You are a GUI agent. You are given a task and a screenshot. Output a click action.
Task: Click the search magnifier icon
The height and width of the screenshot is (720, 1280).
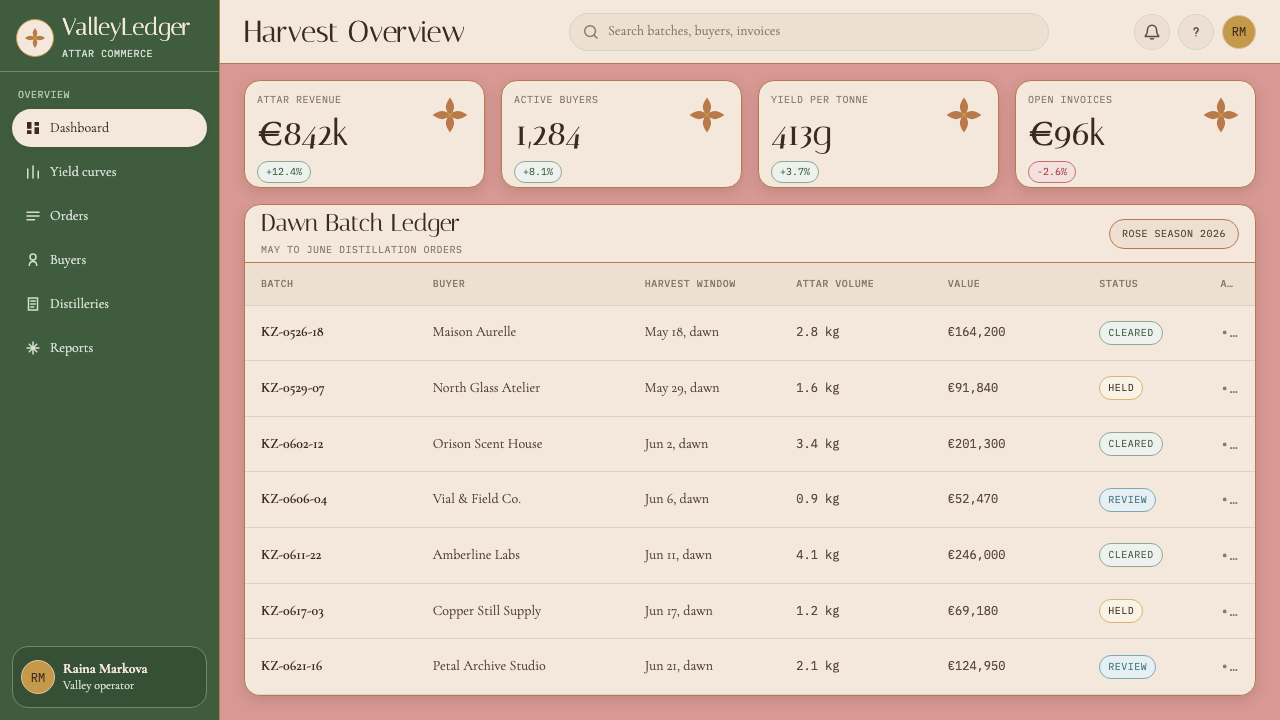coord(591,32)
